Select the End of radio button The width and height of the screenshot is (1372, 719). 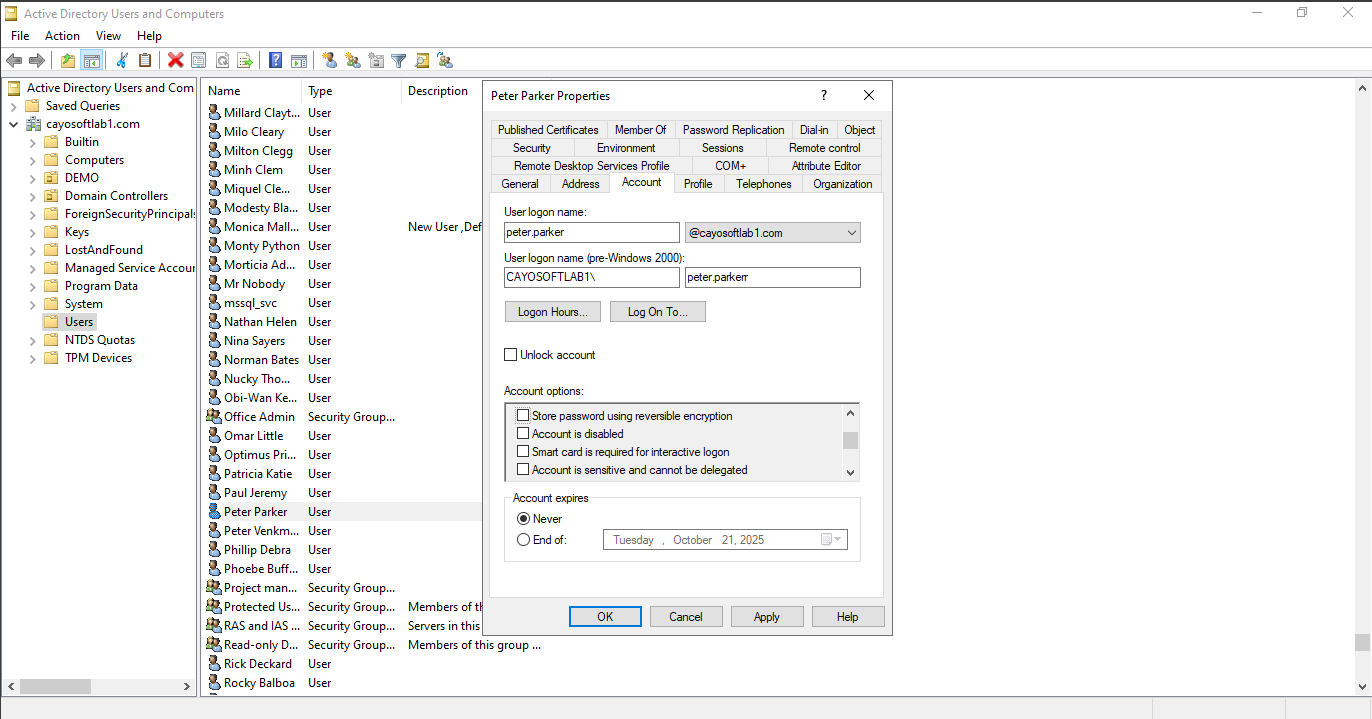pos(524,540)
